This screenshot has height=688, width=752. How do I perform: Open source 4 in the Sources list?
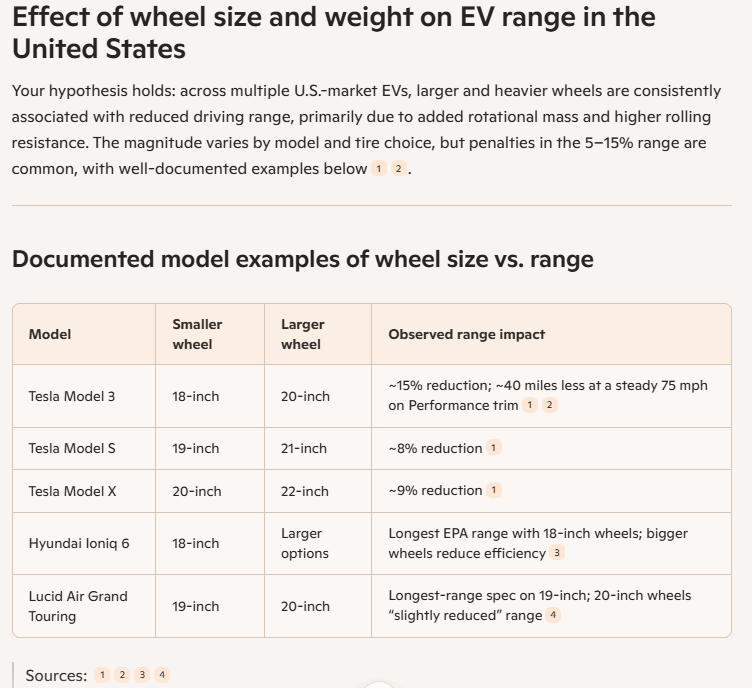pos(162,675)
